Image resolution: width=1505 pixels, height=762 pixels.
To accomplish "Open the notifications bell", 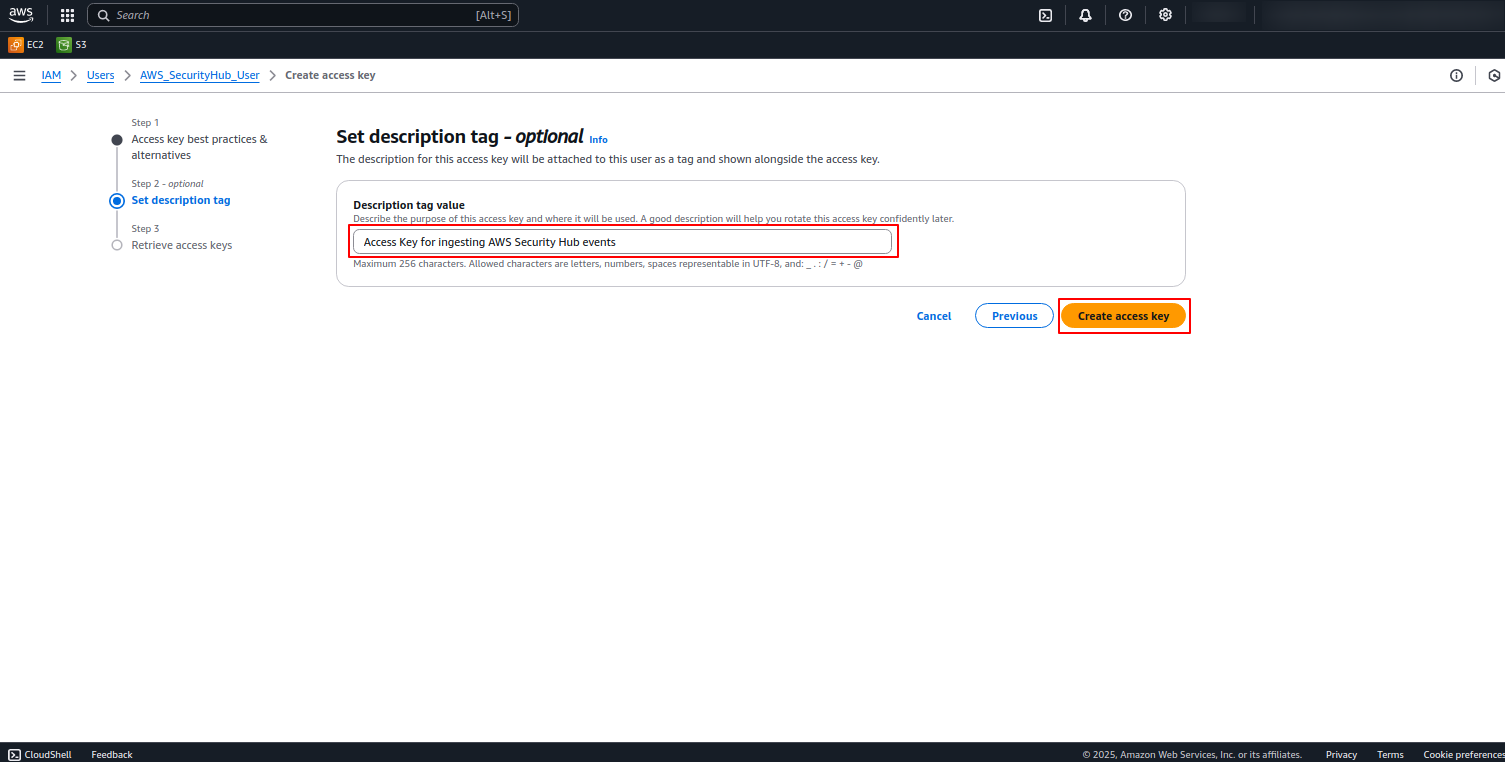I will (x=1085, y=15).
